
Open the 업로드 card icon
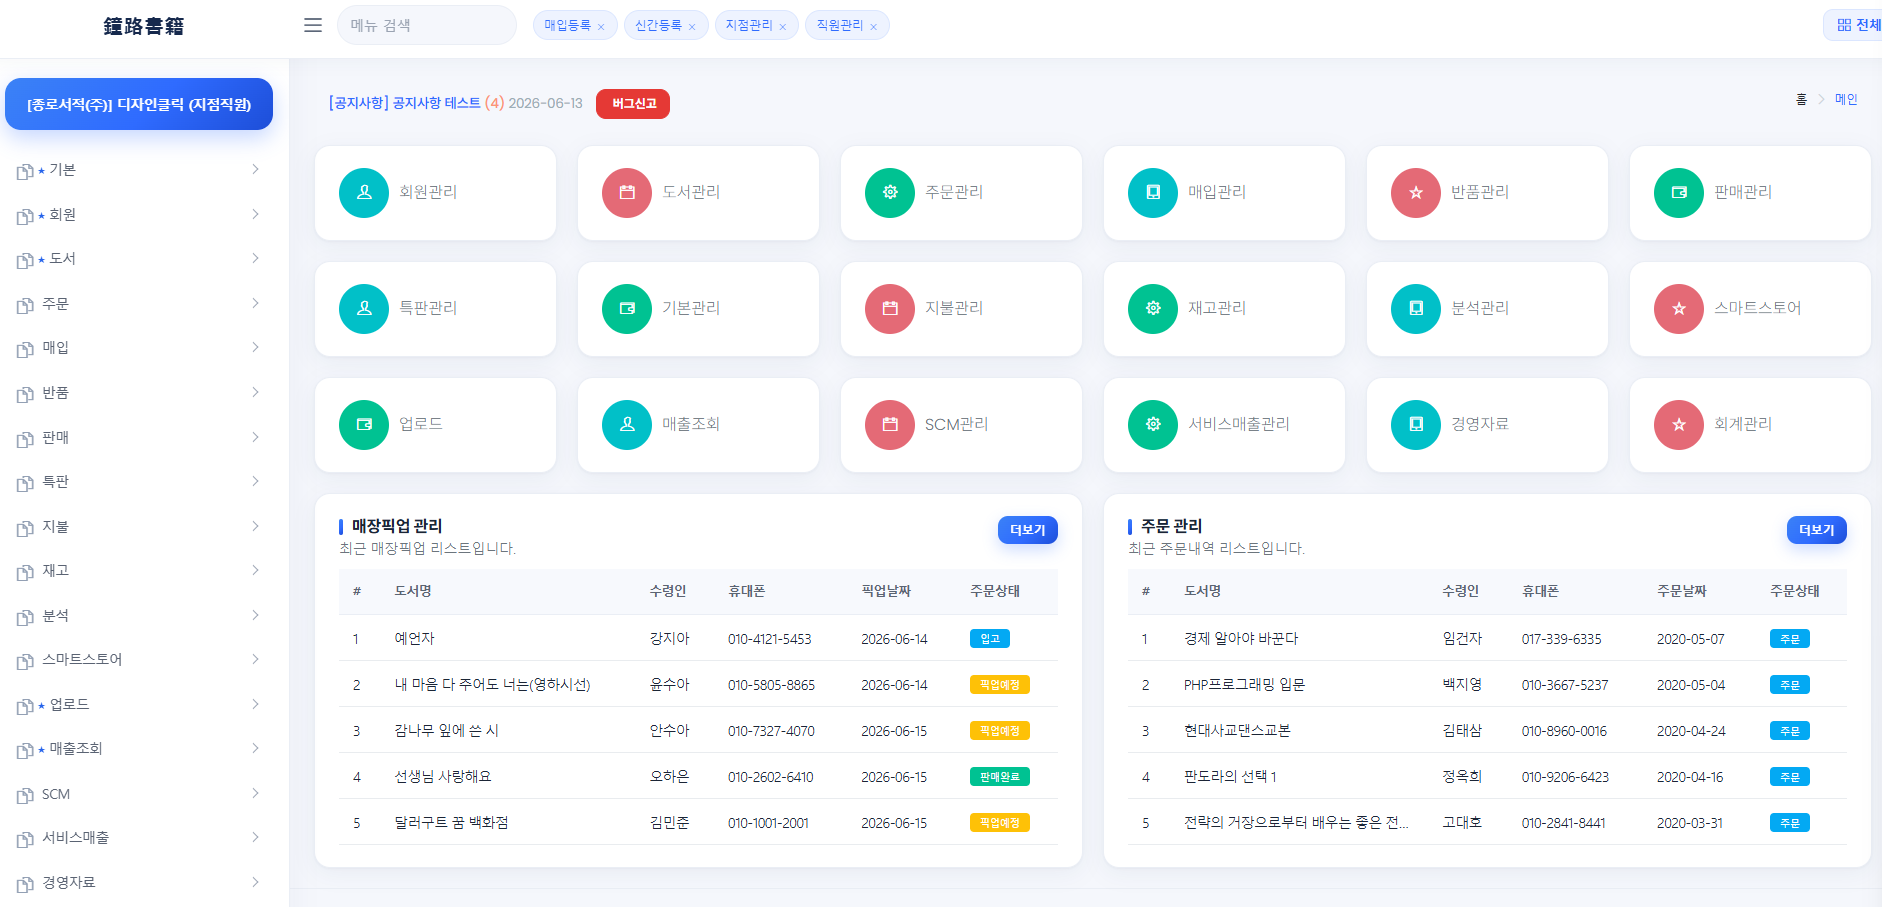tap(364, 425)
